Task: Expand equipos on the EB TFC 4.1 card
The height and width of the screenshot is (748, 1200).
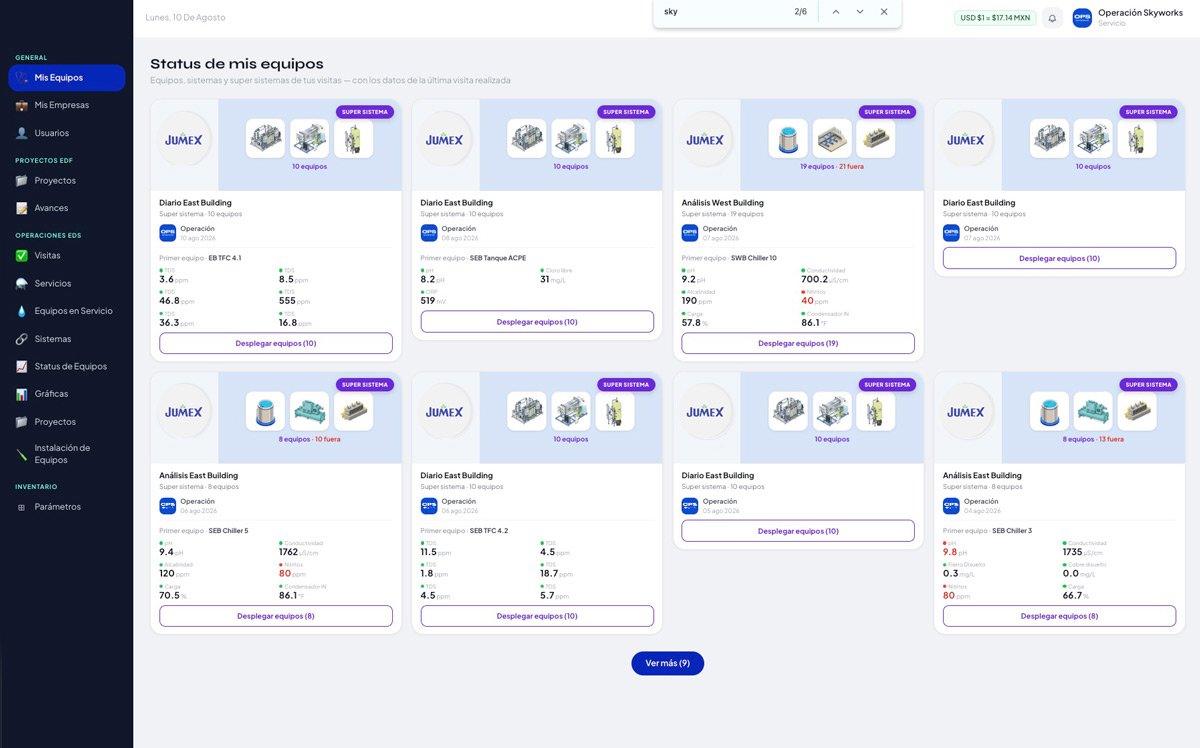Action: 276,343
